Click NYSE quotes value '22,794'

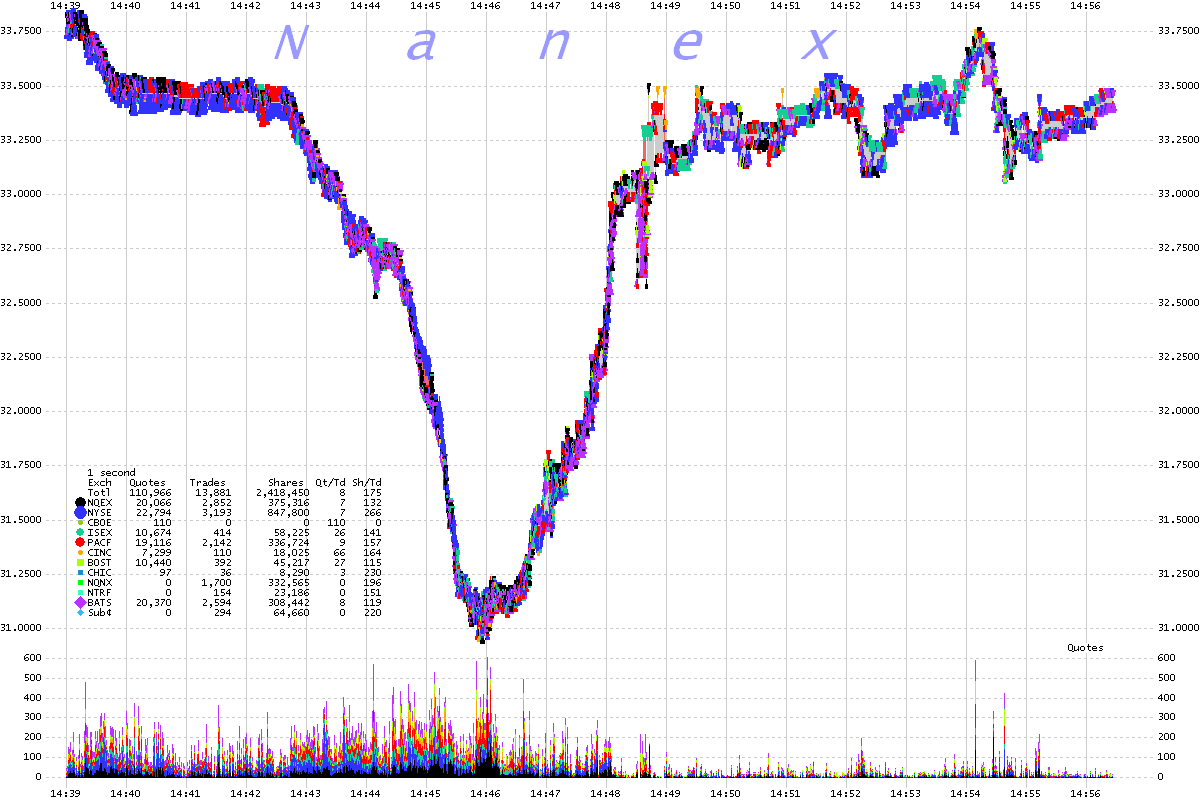coord(155,513)
